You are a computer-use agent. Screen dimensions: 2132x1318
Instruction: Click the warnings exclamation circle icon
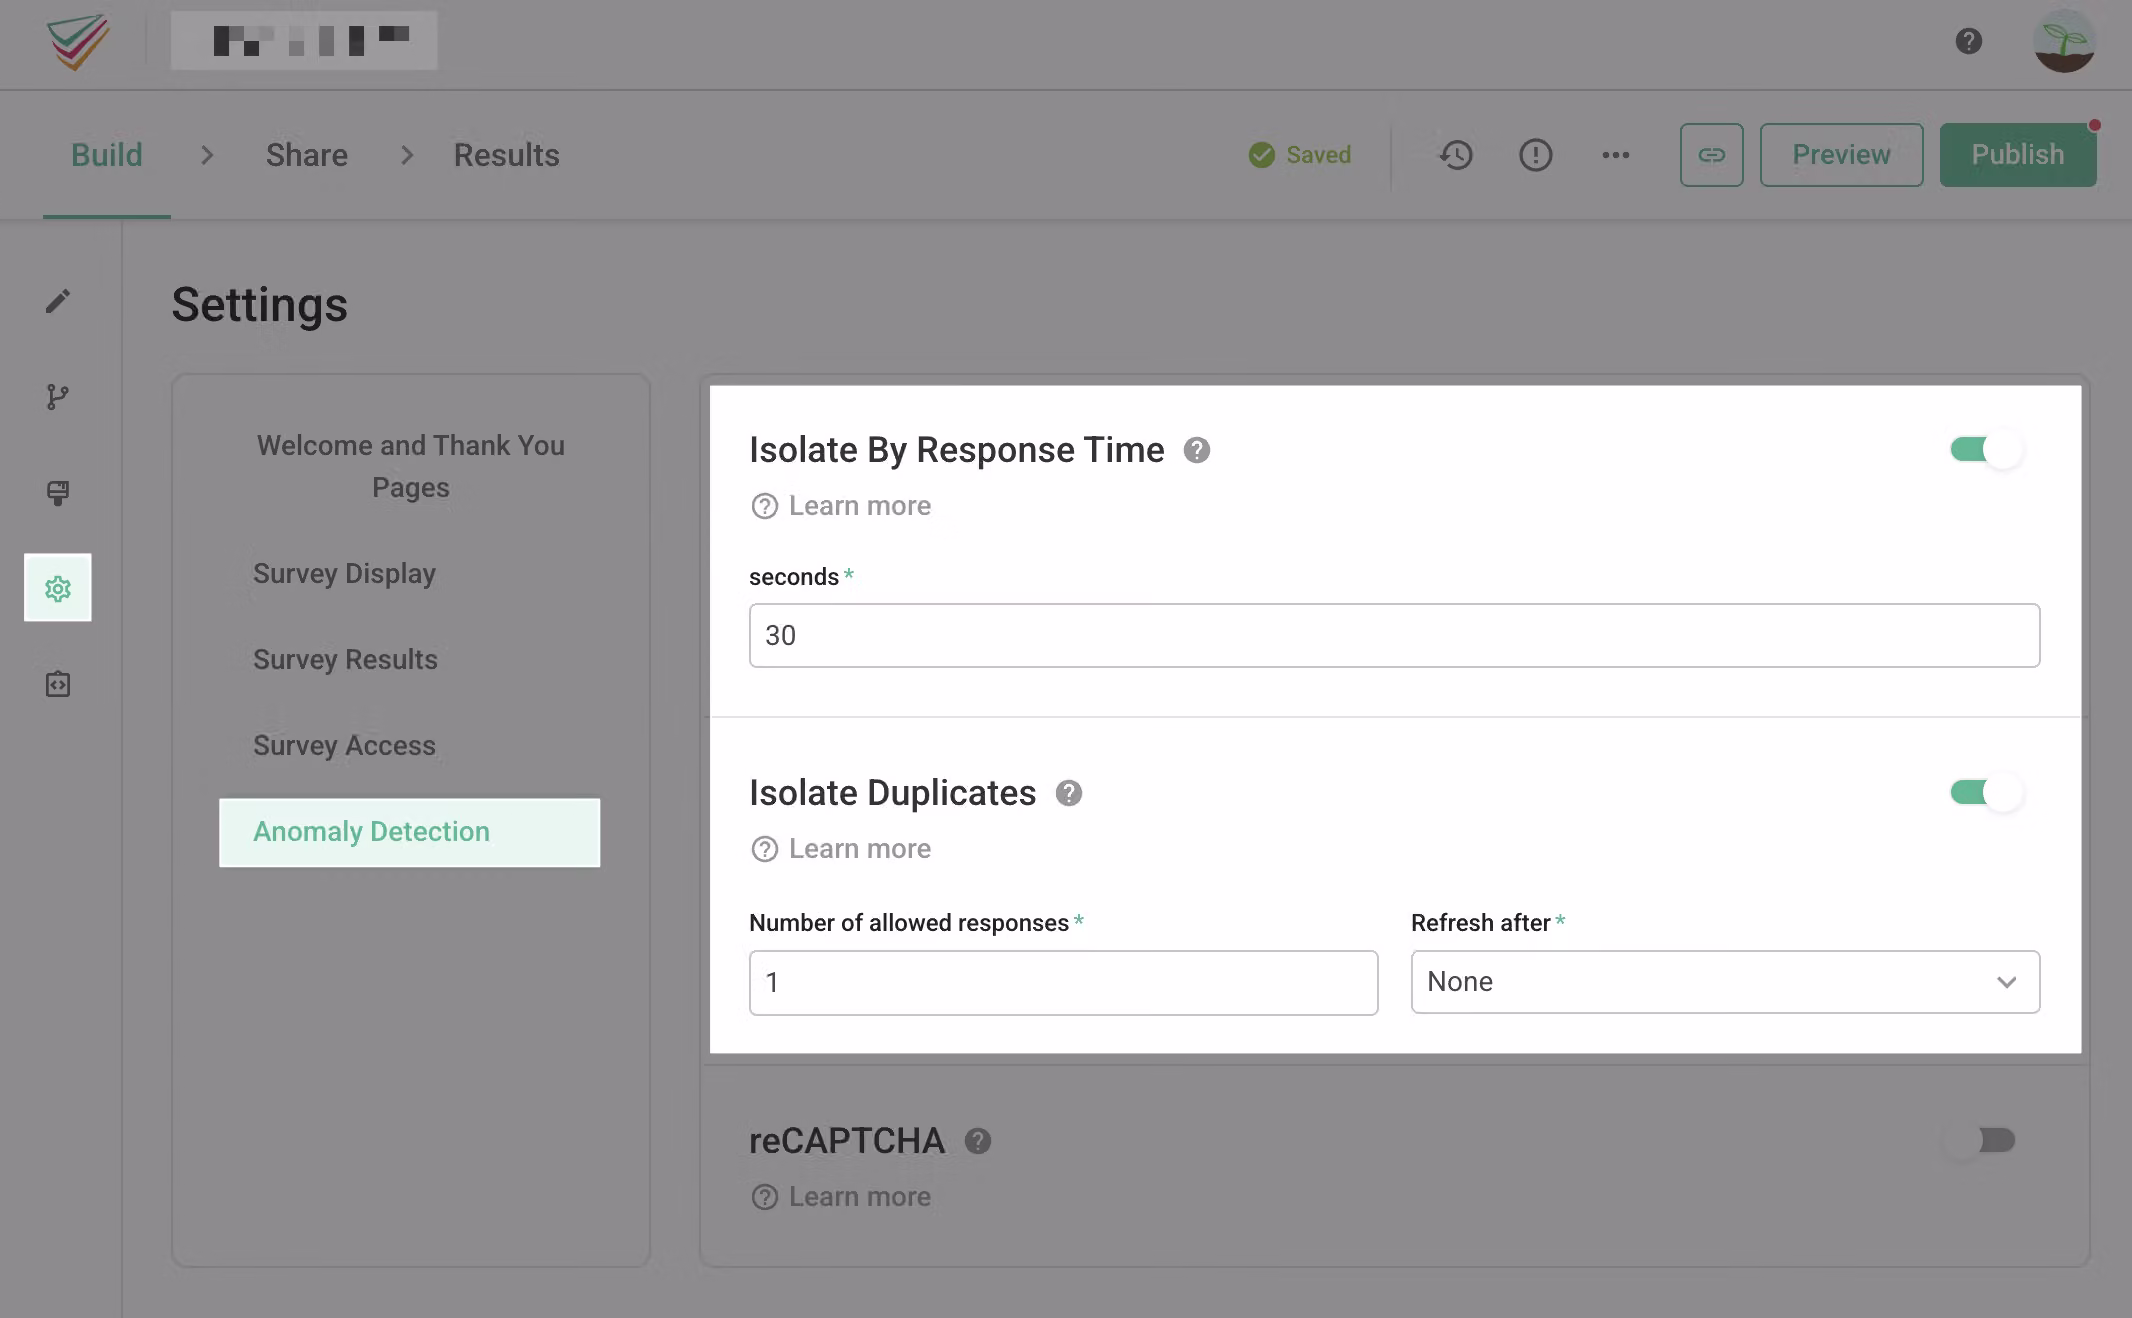click(1536, 155)
